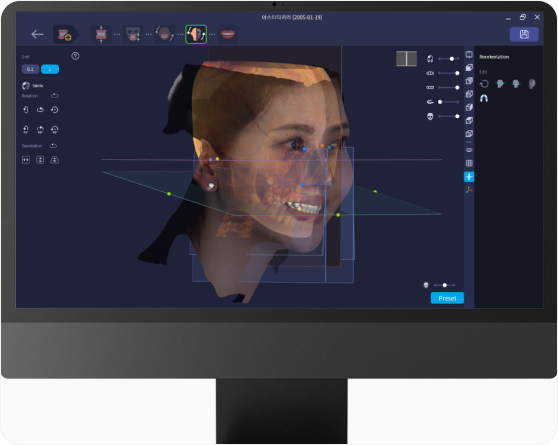Toggle the split view layout thumbnail
This screenshot has height=445, width=558.
coord(406,59)
